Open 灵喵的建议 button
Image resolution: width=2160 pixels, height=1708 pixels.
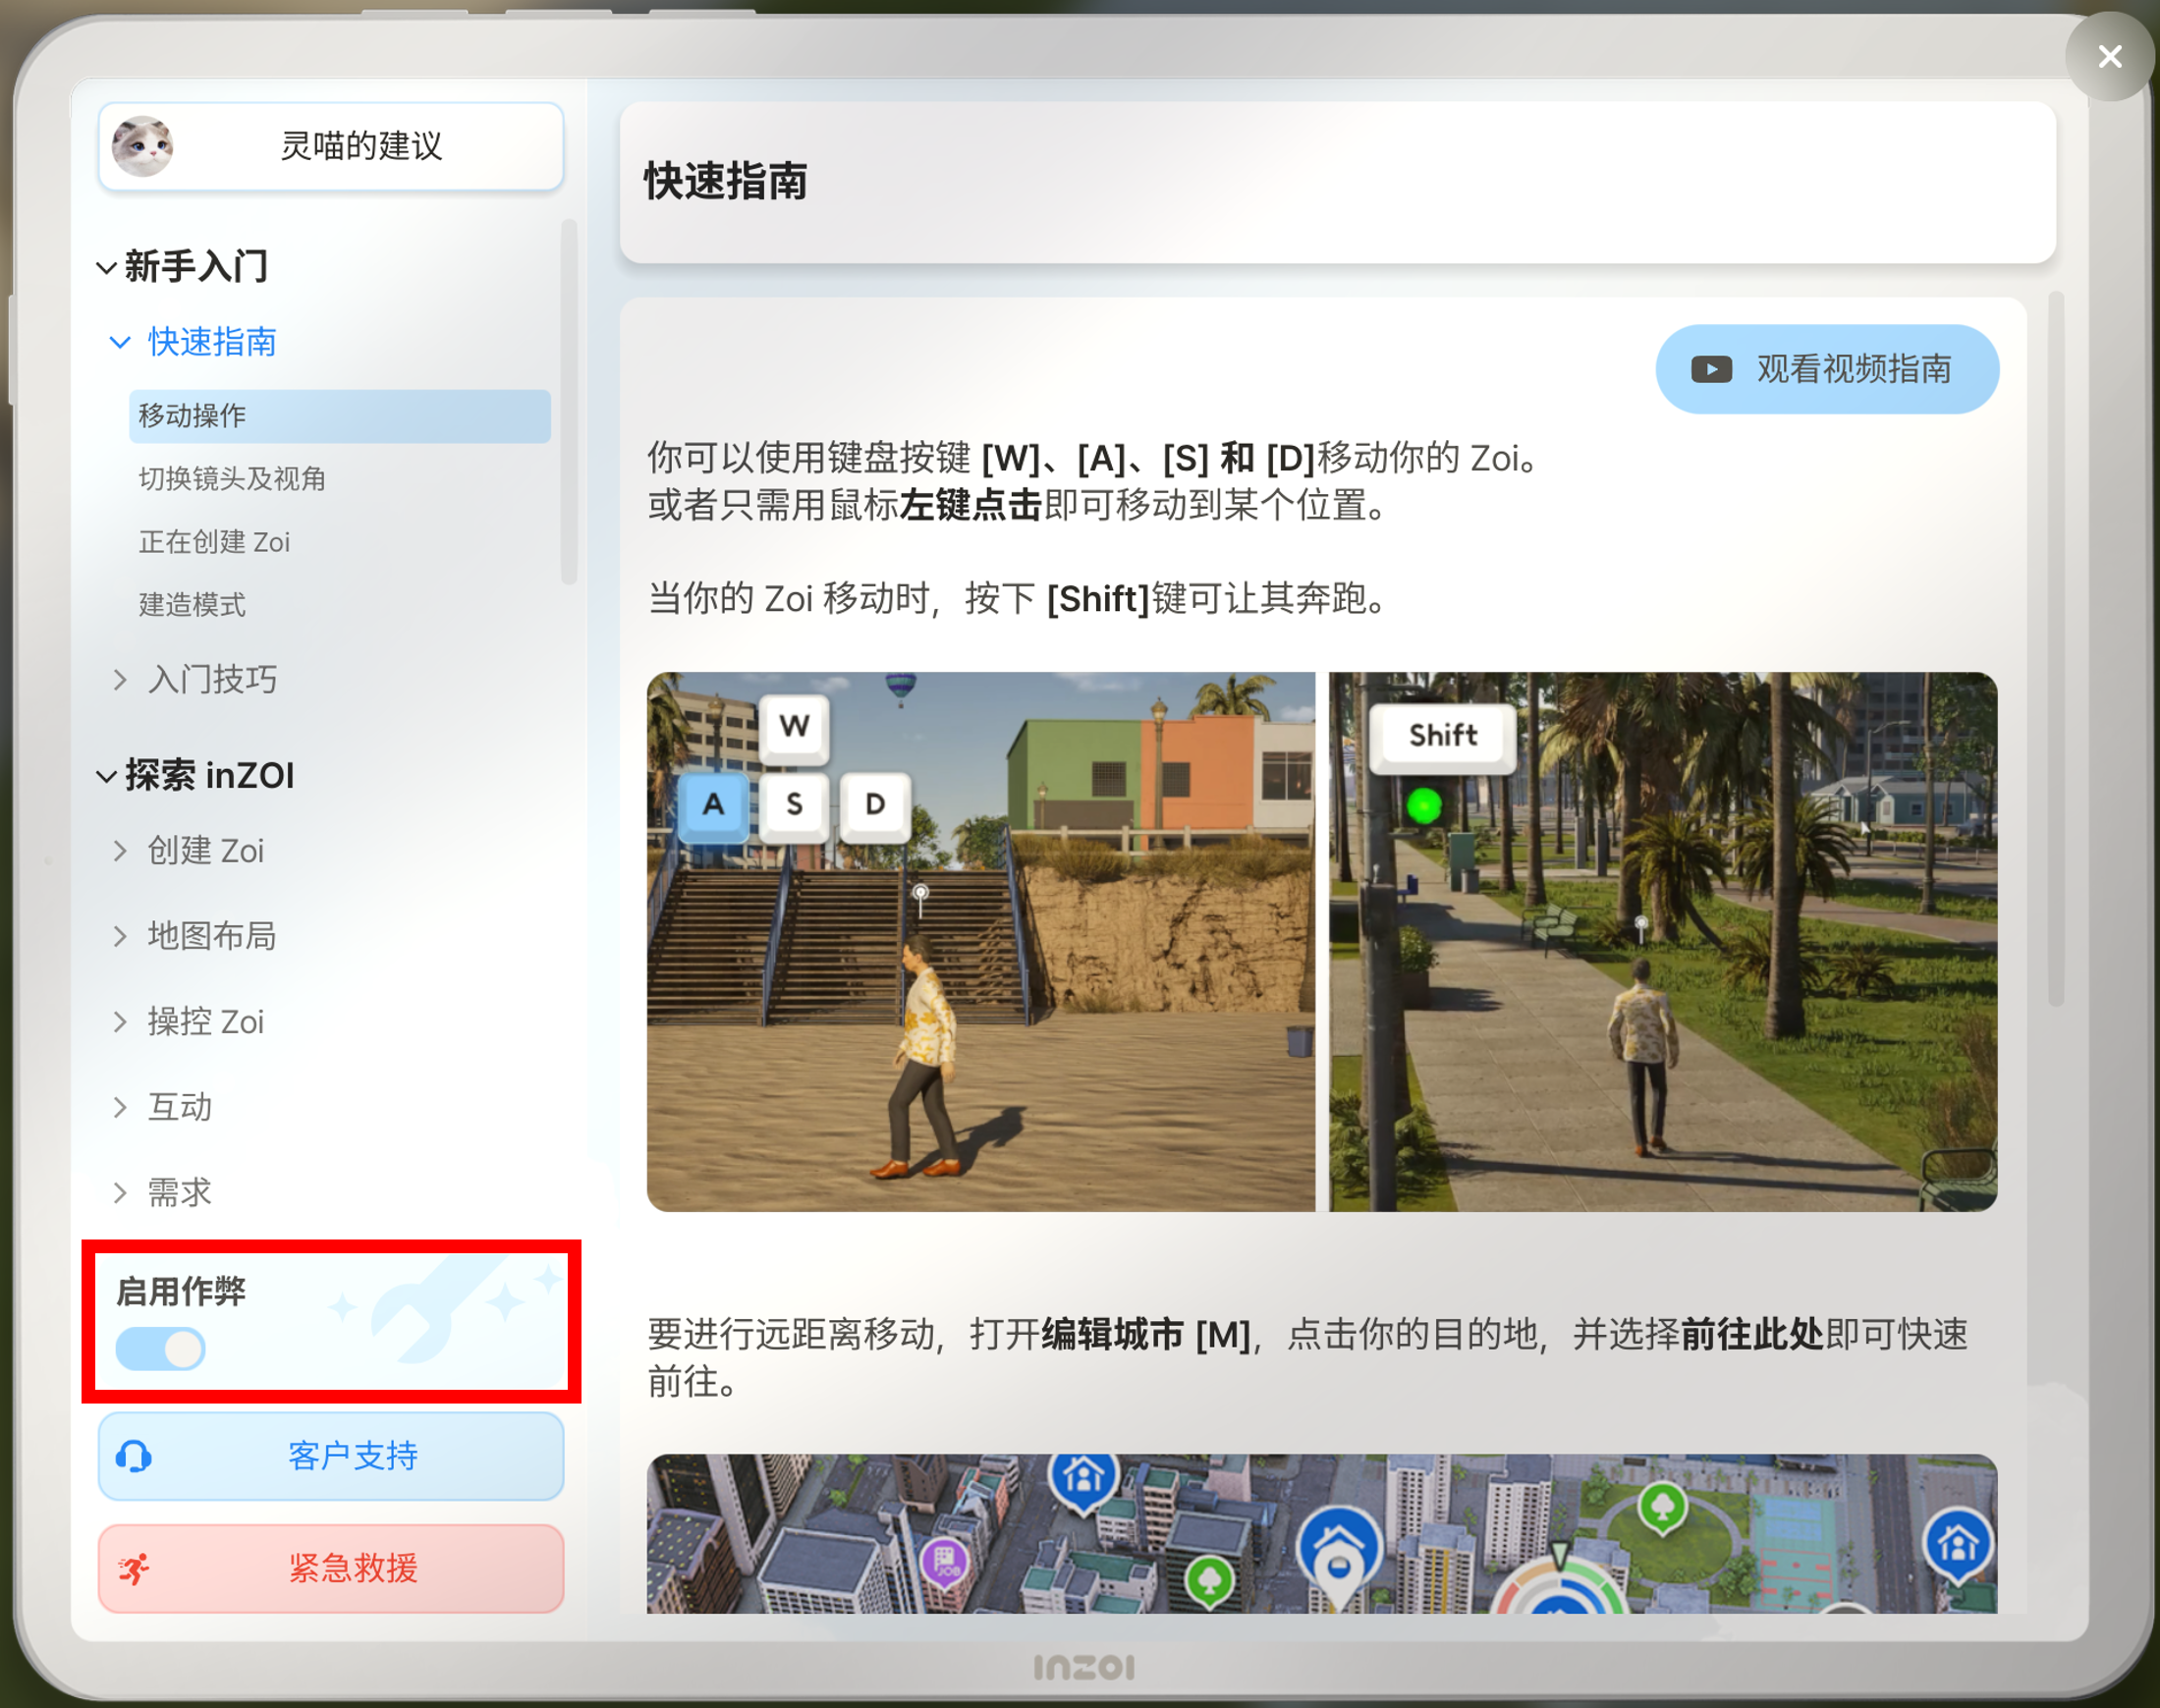coord(331,146)
